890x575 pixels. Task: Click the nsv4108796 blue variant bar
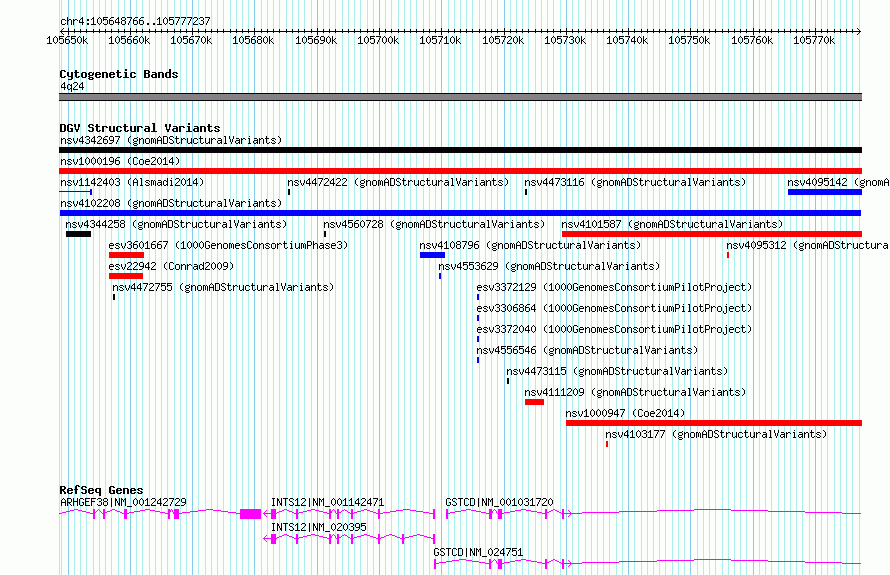pos(432,255)
